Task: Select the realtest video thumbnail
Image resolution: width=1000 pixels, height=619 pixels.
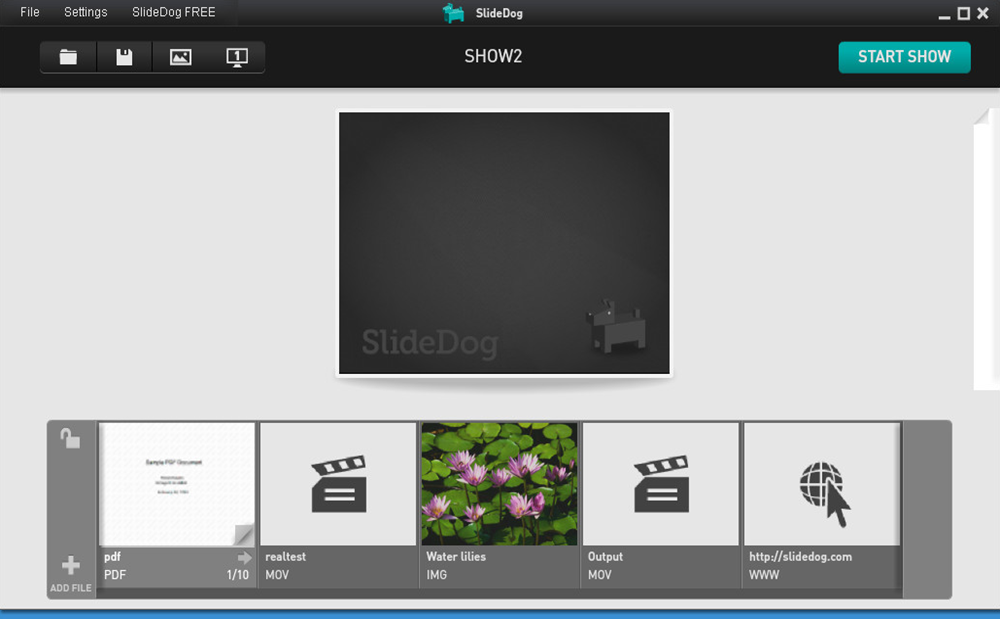Action: [x=339, y=484]
